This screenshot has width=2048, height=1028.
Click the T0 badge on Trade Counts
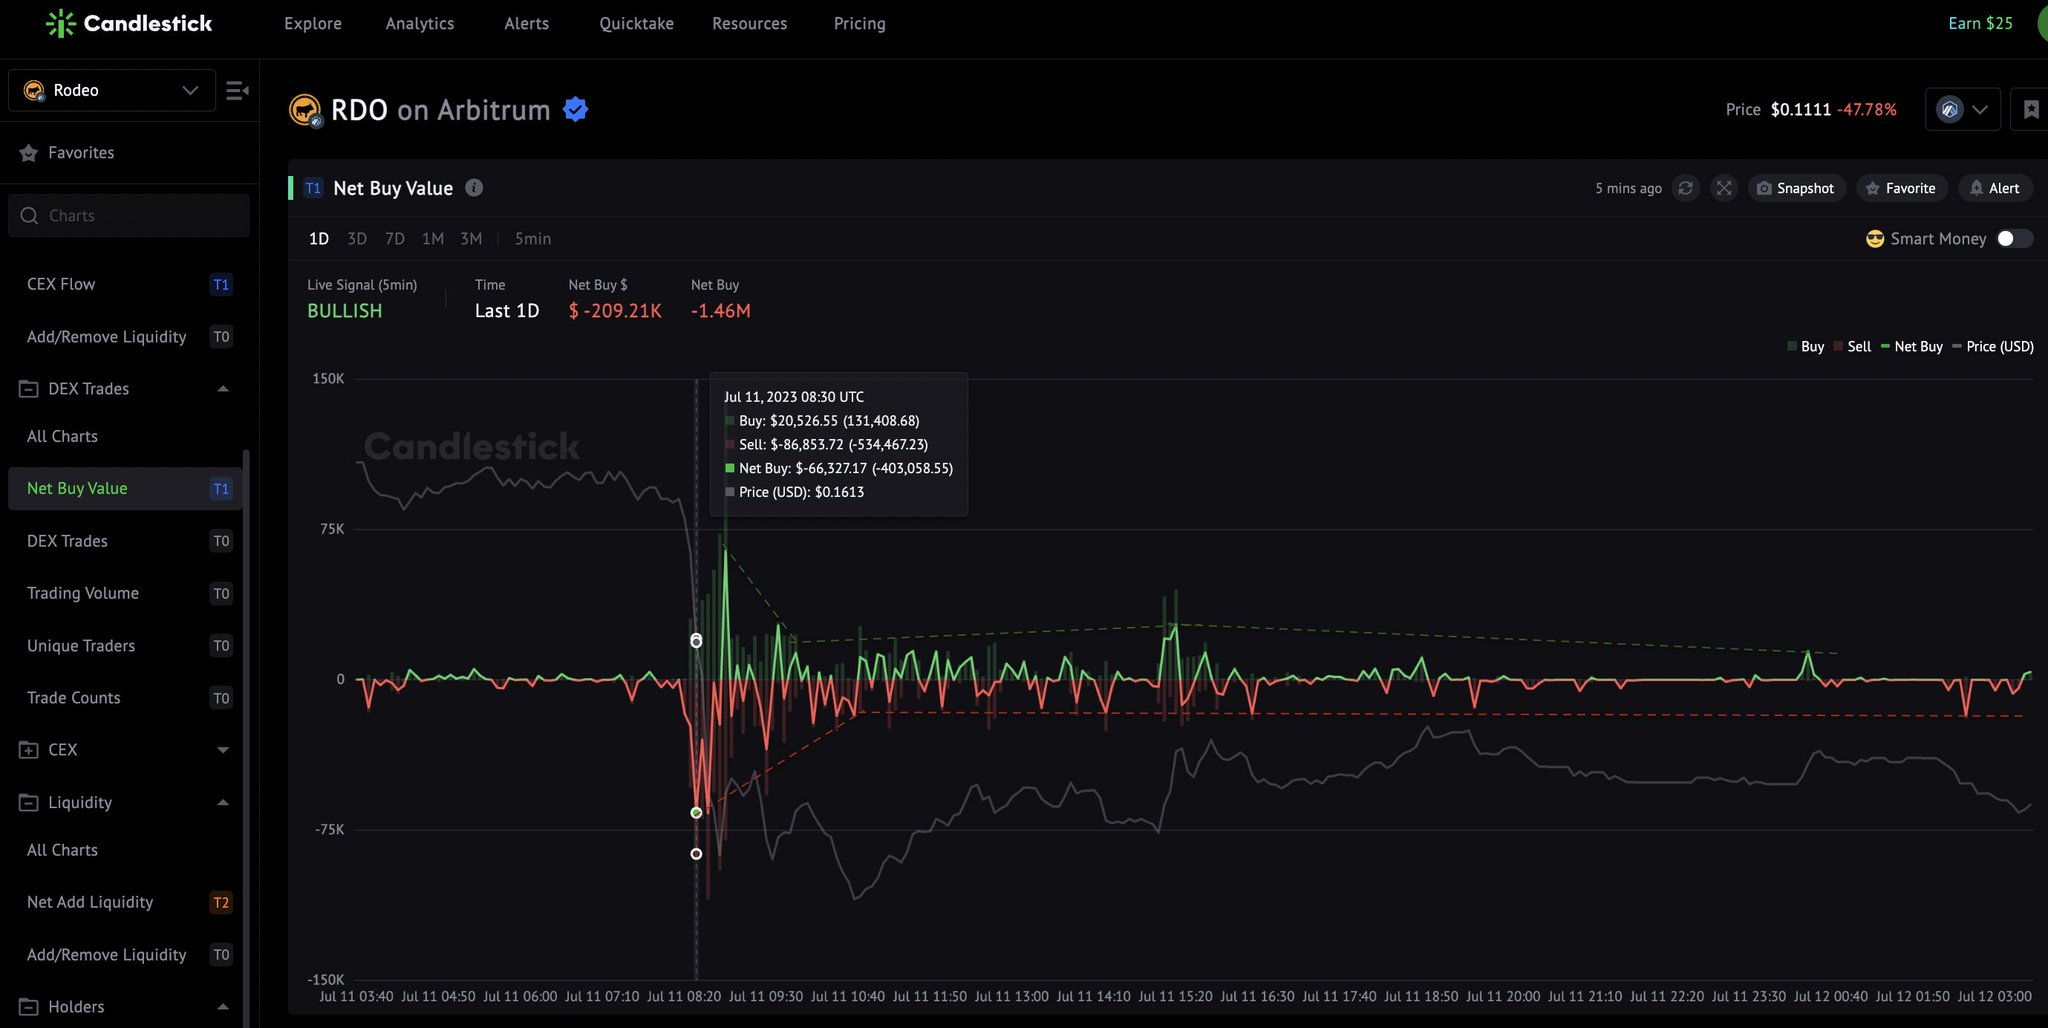pyautogui.click(x=221, y=698)
